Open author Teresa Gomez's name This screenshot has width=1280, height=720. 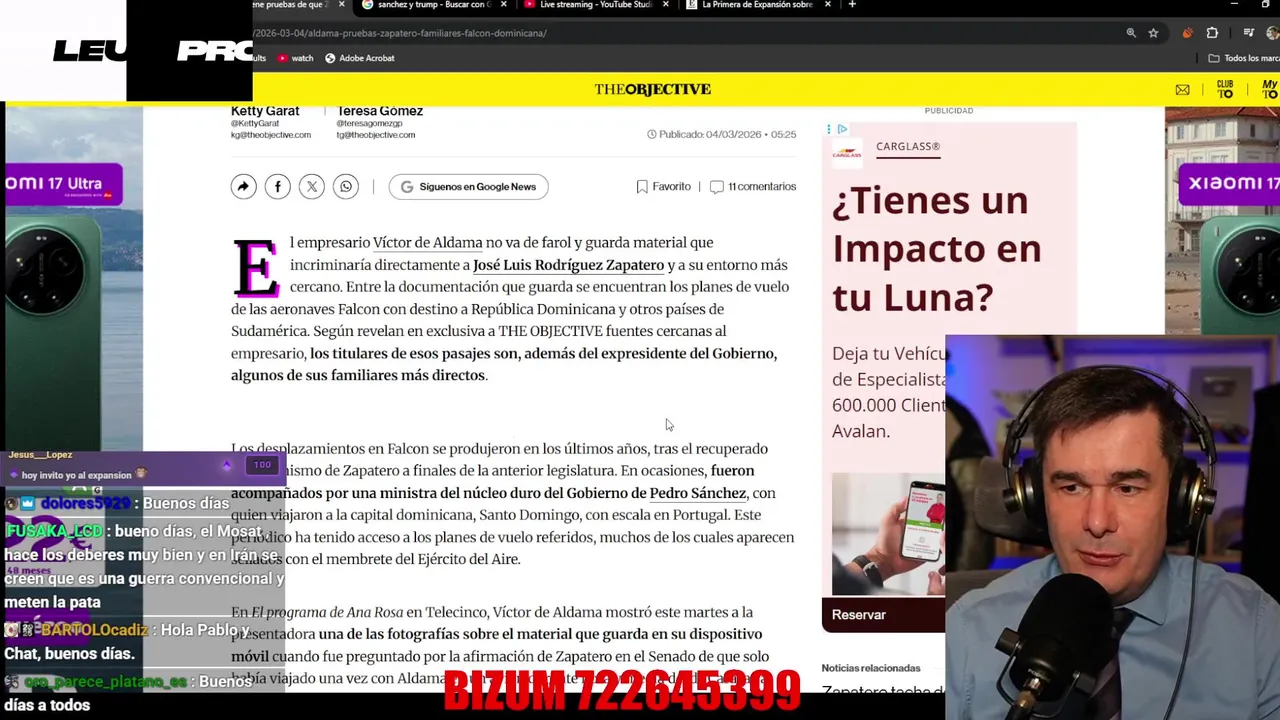[380, 111]
